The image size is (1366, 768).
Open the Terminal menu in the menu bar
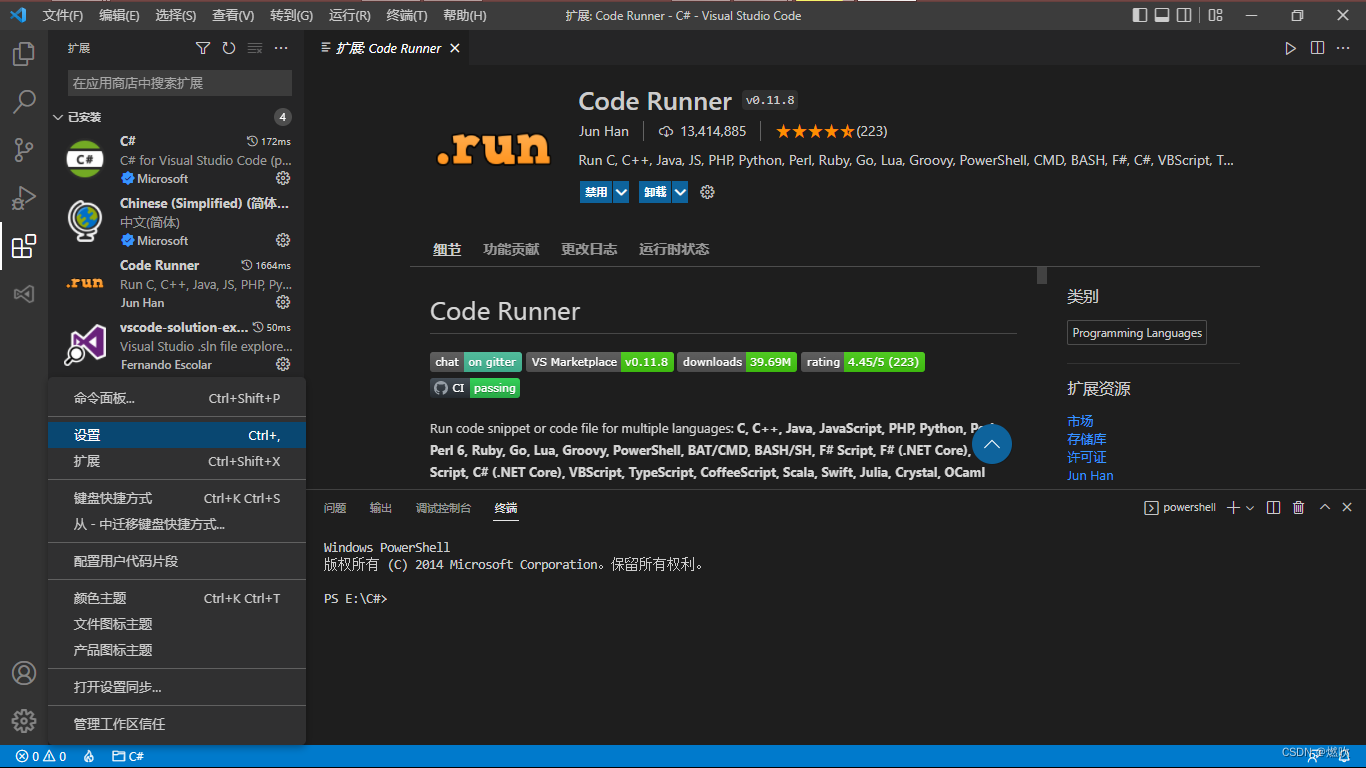click(406, 16)
